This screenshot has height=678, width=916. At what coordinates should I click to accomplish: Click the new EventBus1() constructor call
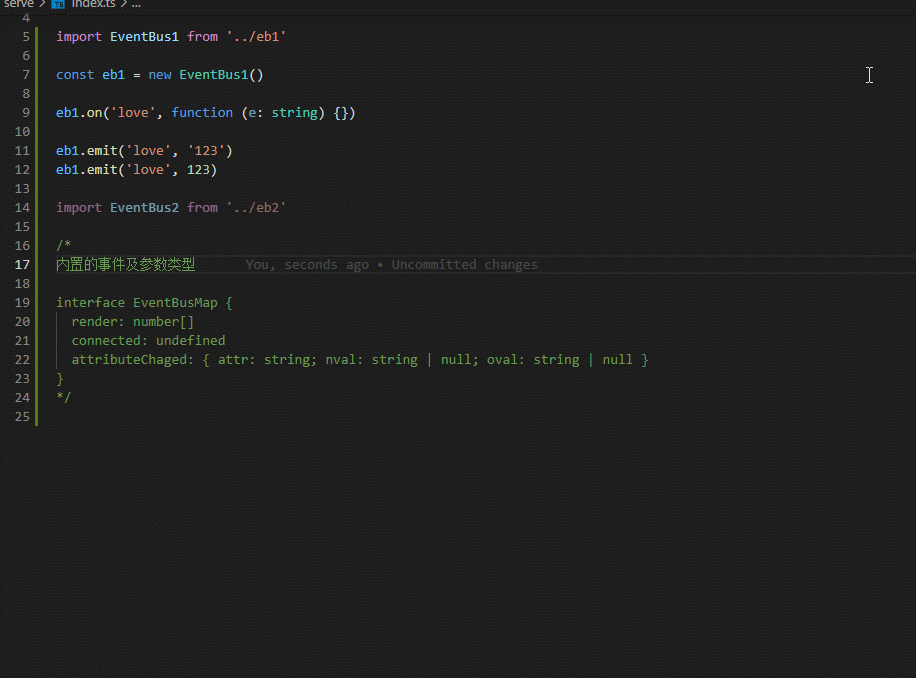[x=206, y=75]
